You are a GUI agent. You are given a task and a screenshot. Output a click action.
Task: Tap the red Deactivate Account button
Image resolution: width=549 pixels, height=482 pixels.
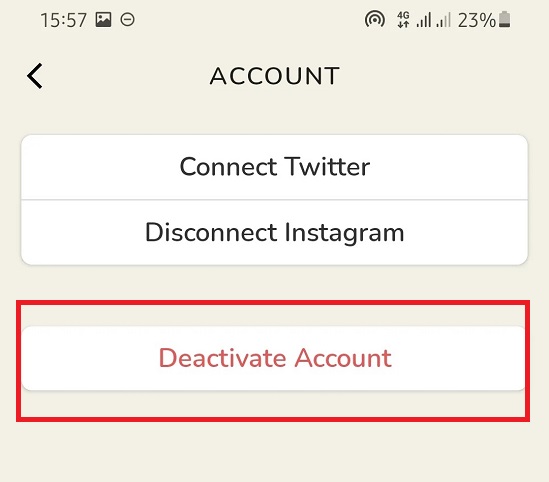274,358
